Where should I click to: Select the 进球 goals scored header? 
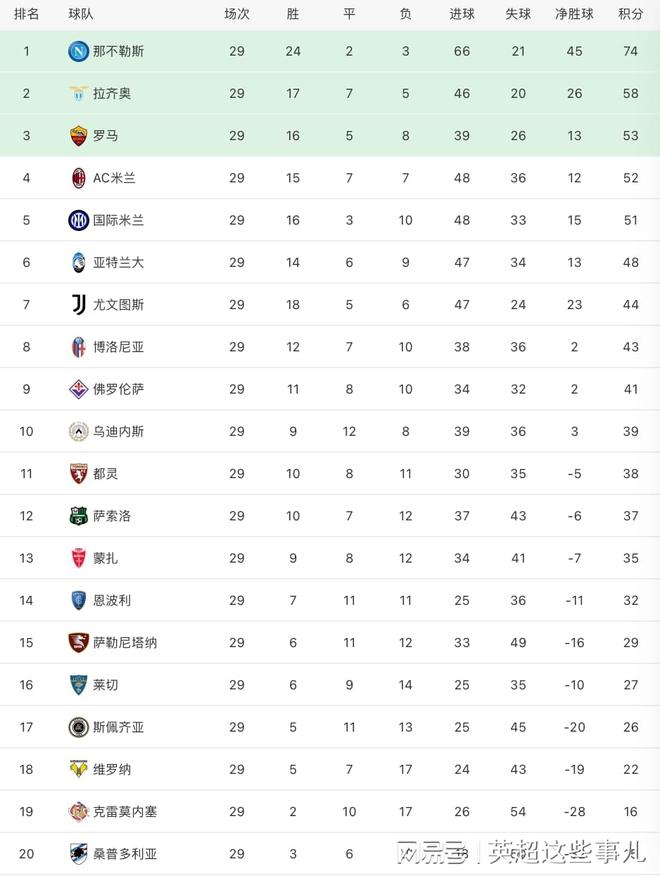point(461,14)
